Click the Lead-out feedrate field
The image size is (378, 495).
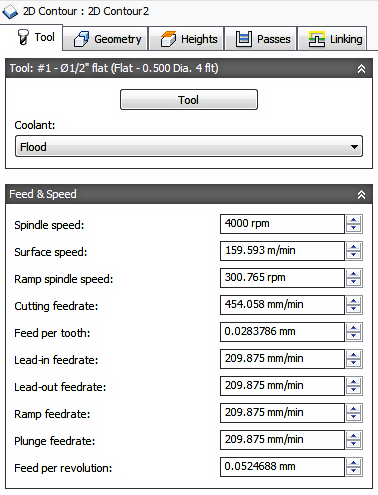282,386
